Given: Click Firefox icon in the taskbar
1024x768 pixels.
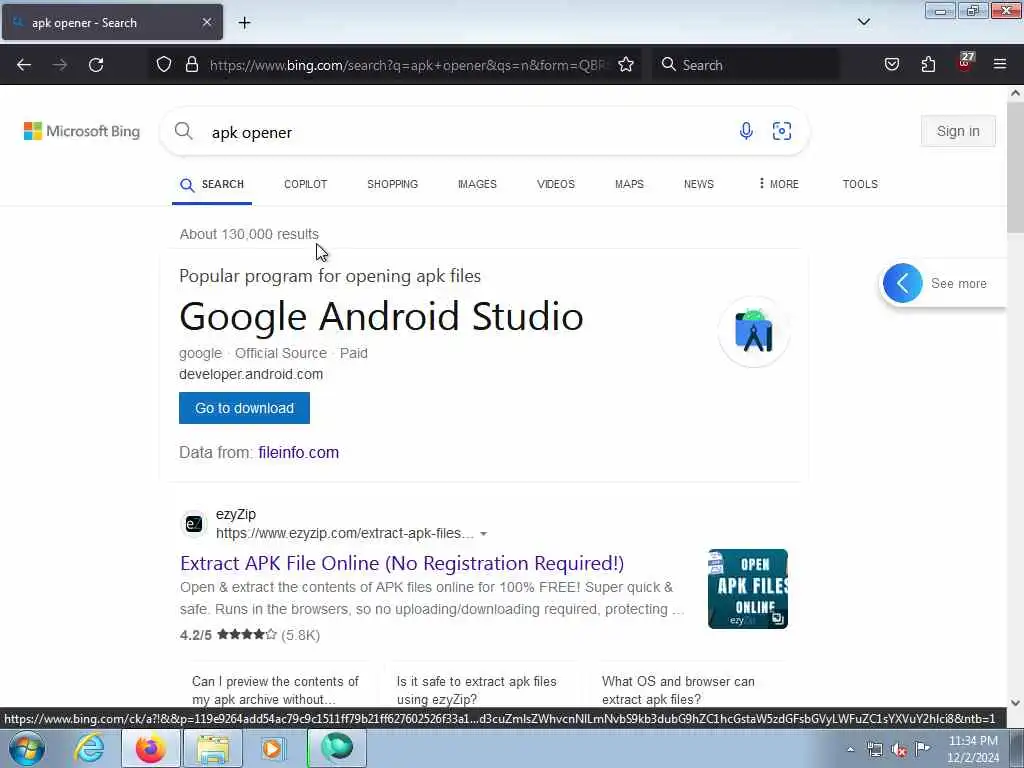Looking at the screenshot, I should point(150,748).
